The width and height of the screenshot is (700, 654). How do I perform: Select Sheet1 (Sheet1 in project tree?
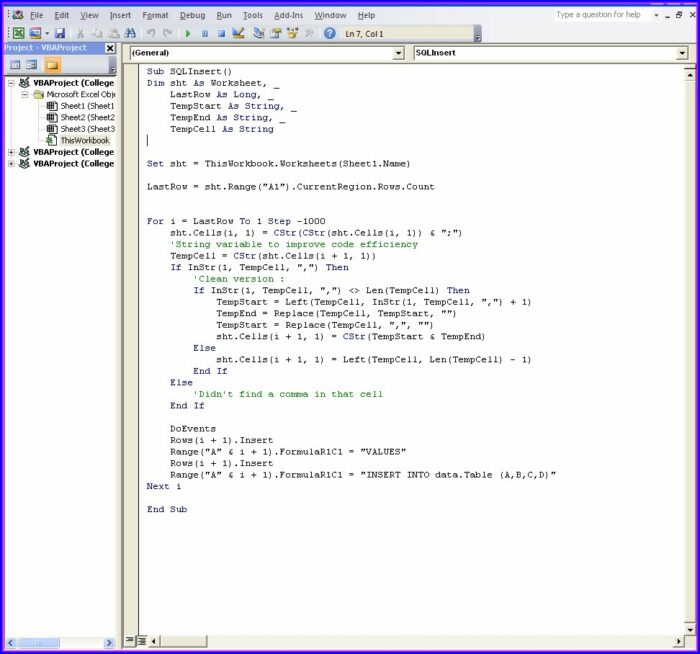click(80, 106)
